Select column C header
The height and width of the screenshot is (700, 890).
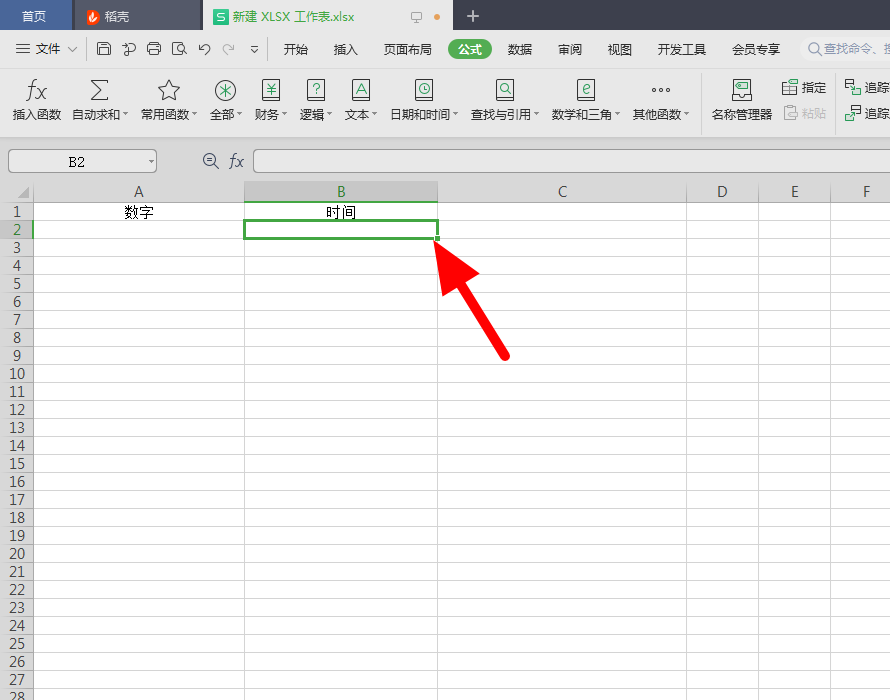[x=562, y=192]
